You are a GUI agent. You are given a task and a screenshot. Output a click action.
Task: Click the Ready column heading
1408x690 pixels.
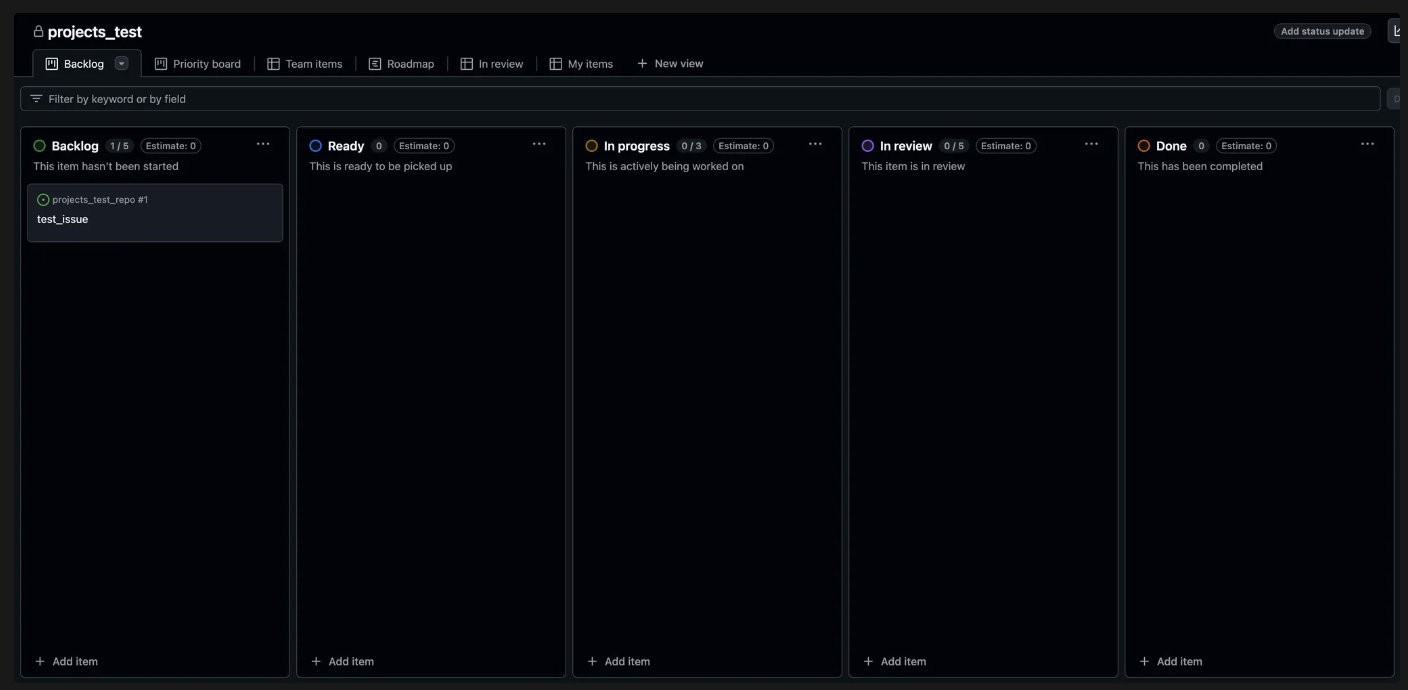click(346, 146)
